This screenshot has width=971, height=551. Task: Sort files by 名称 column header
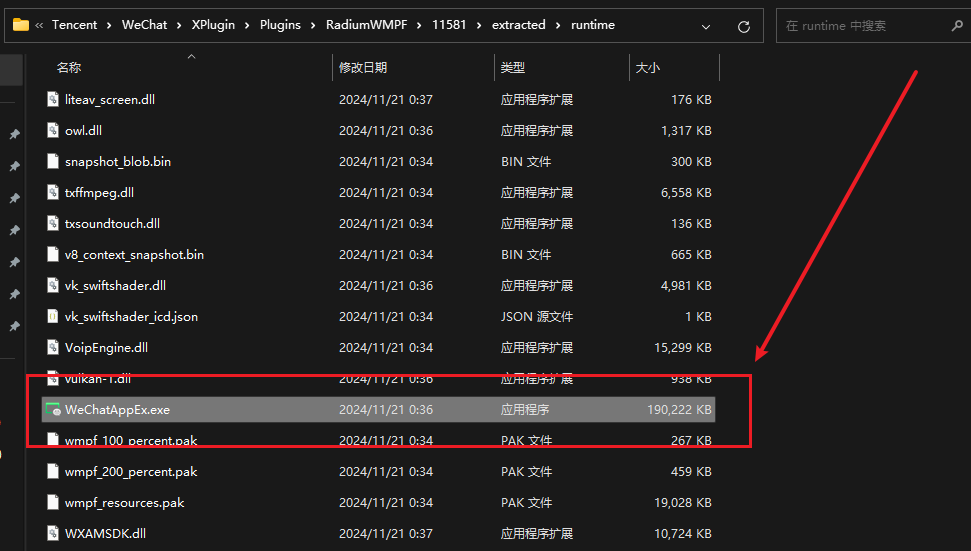(x=69, y=67)
